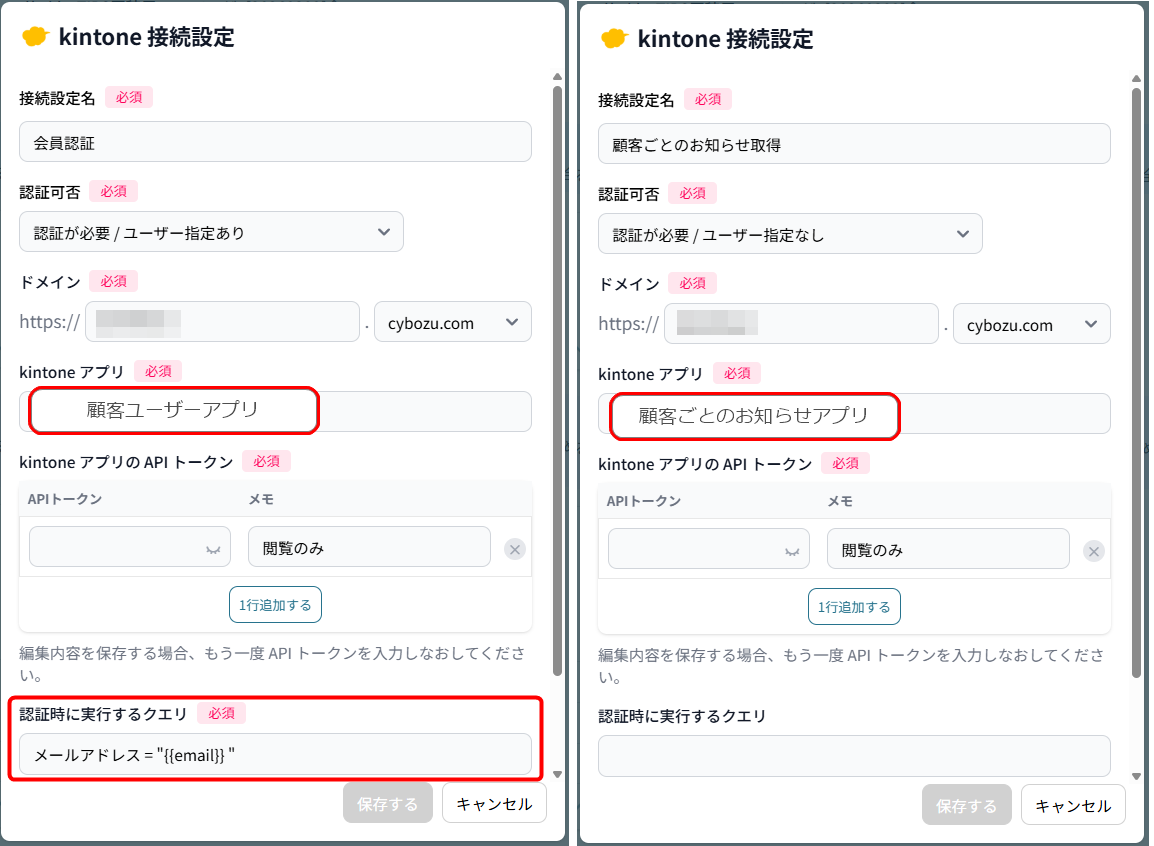
Task: Click メモ field 閲覧のみ in left dialog
Action: click(x=369, y=547)
